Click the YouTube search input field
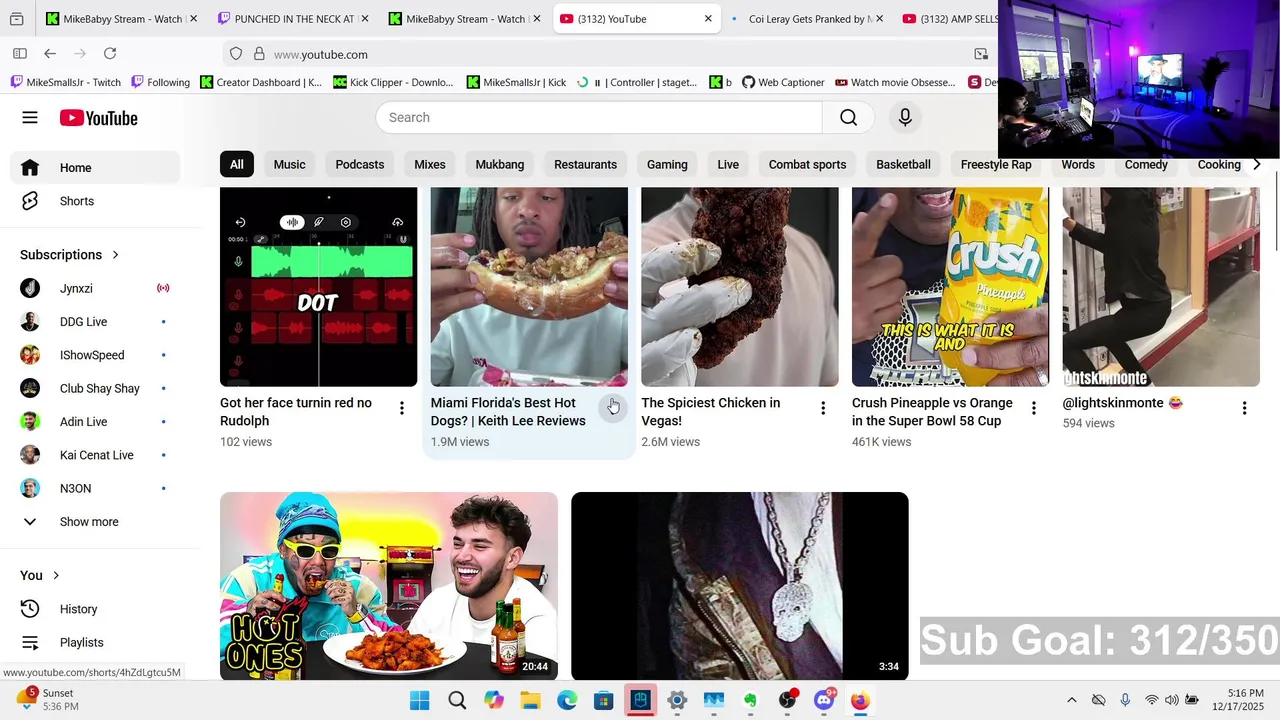1280x720 pixels. (599, 117)
